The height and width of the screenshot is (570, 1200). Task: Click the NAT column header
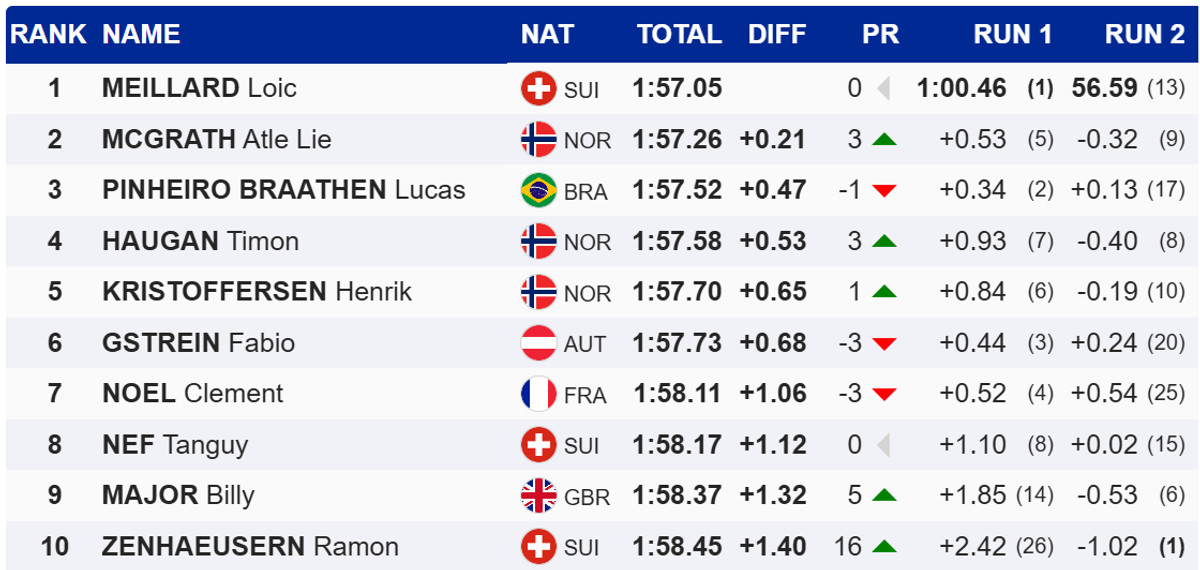(x=547, y=34)
